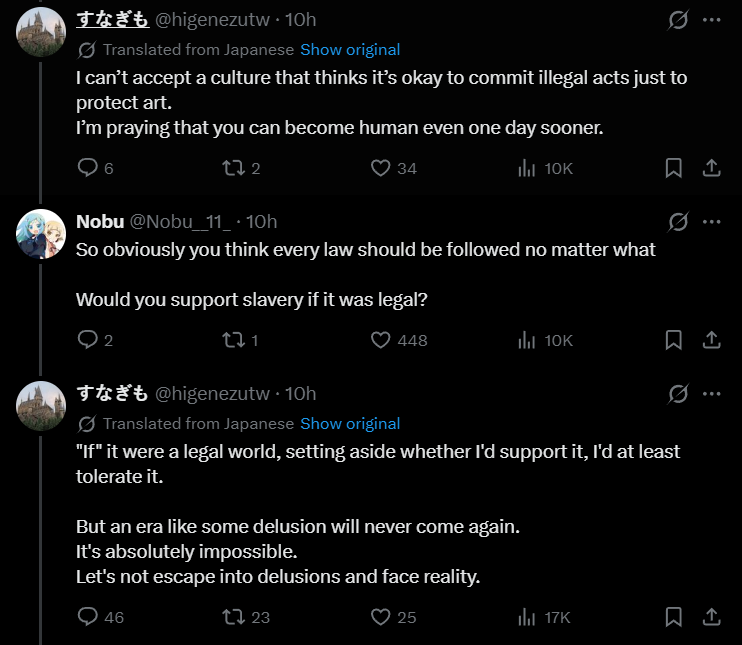This screenshot has width=742, height=645.
Task: Show original text of the last tweet
Action: click(x=350, y=424)
